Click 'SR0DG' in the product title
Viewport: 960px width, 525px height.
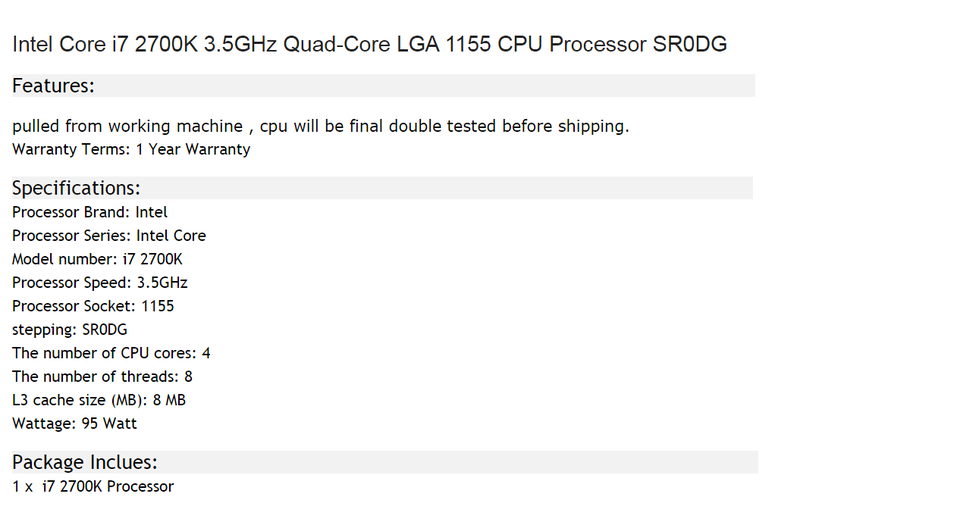click(x=691, y=44)
